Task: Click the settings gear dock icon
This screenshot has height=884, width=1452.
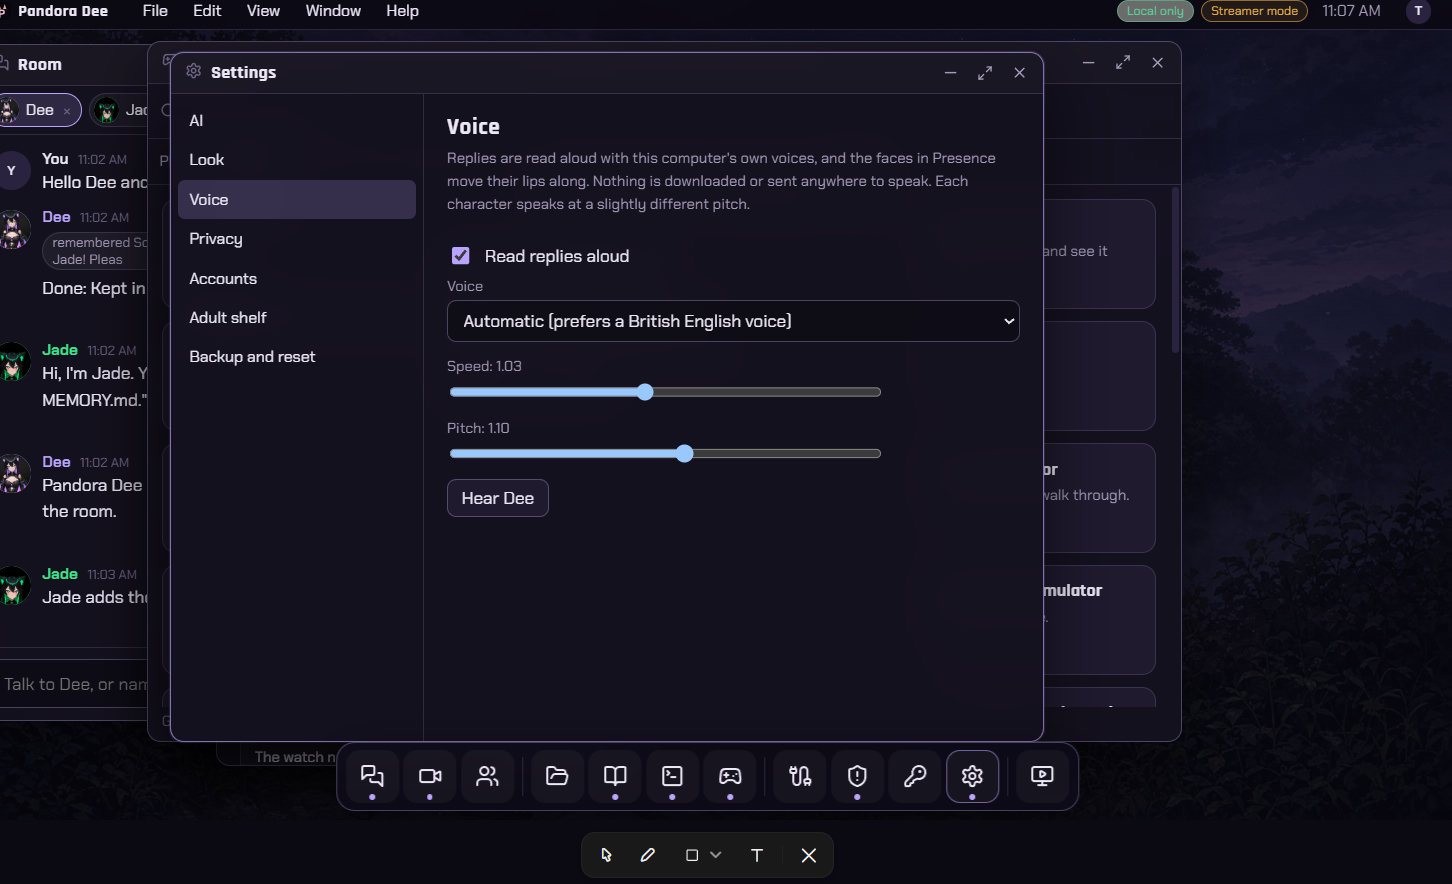Action: point(972,776)
